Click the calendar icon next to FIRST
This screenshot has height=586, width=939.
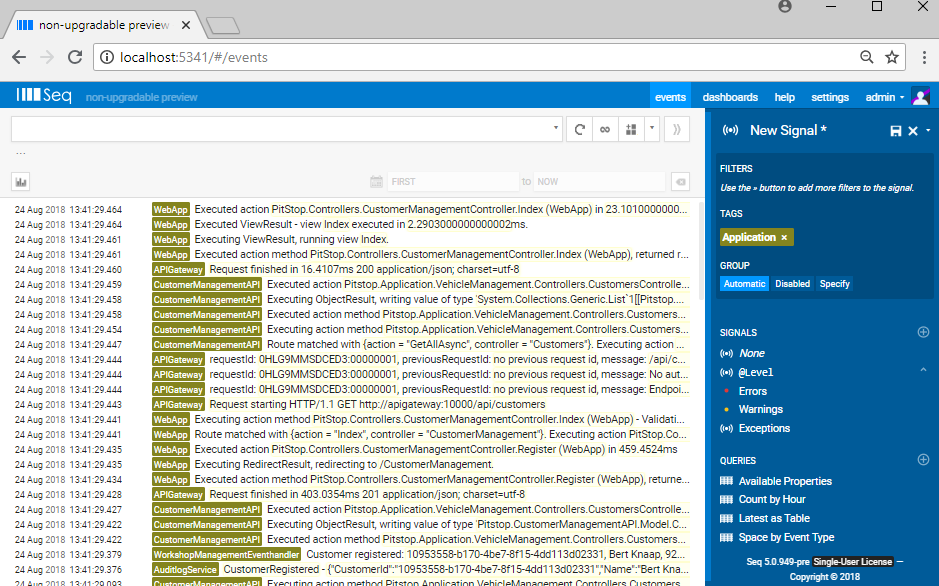(x=376, y=181)
